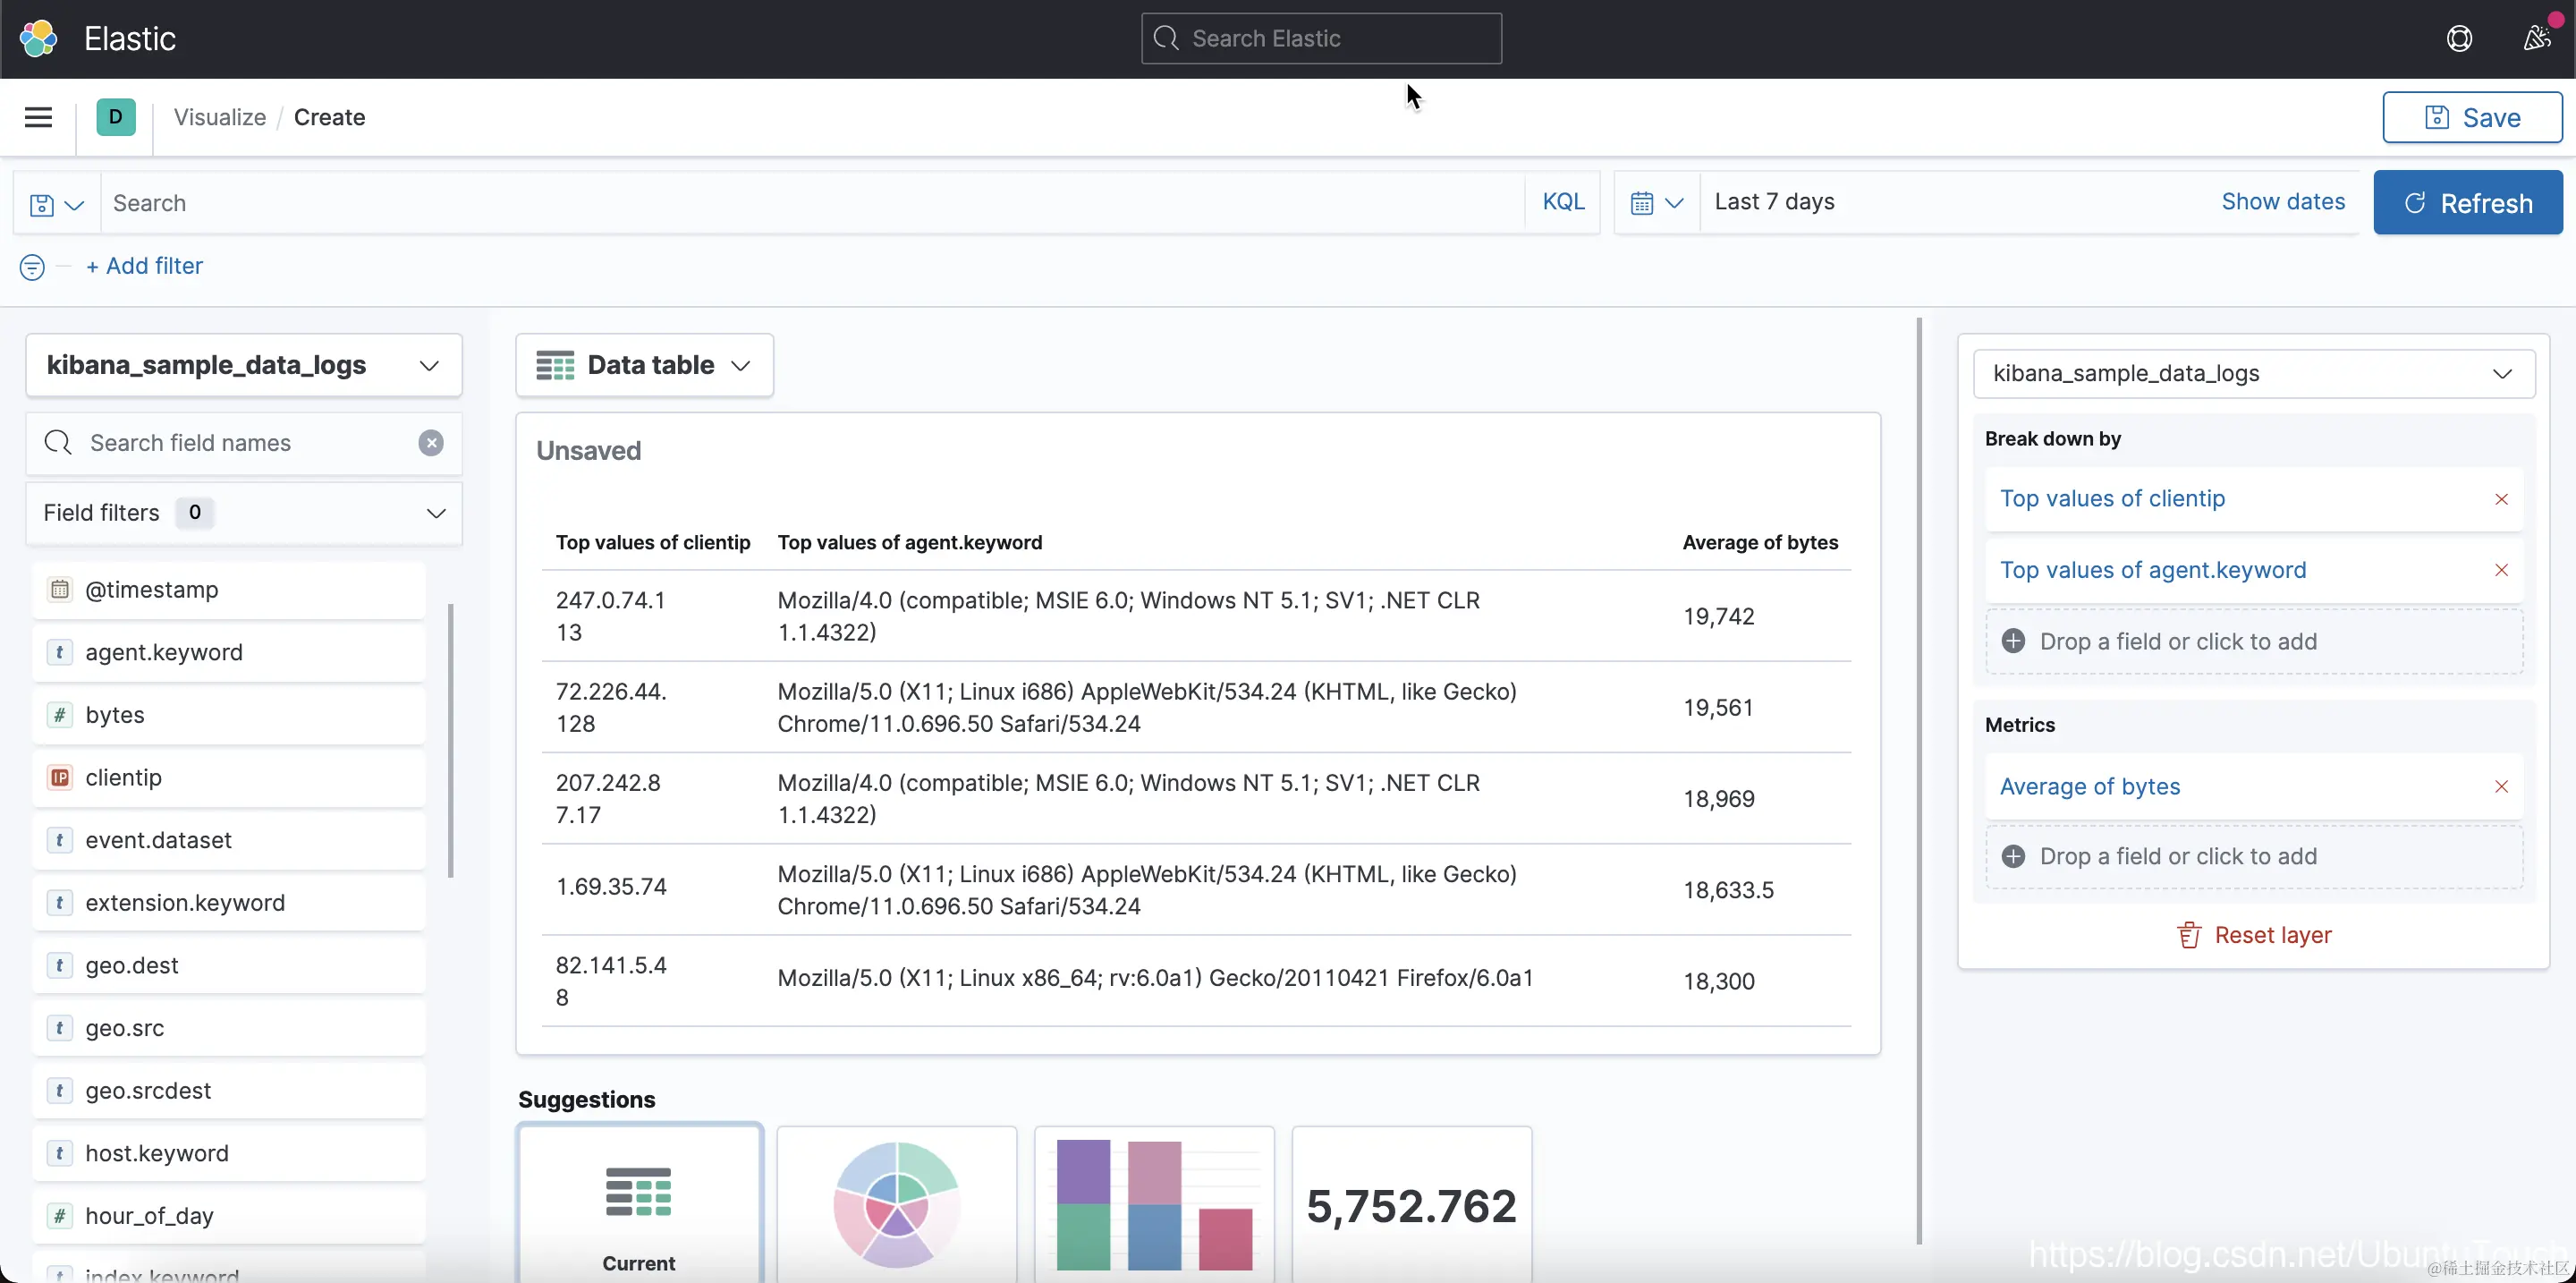This screenshot has height=1283, width=2576.
Task: Remove Top values of clientip dimension
Action: tap(2501, 499)
